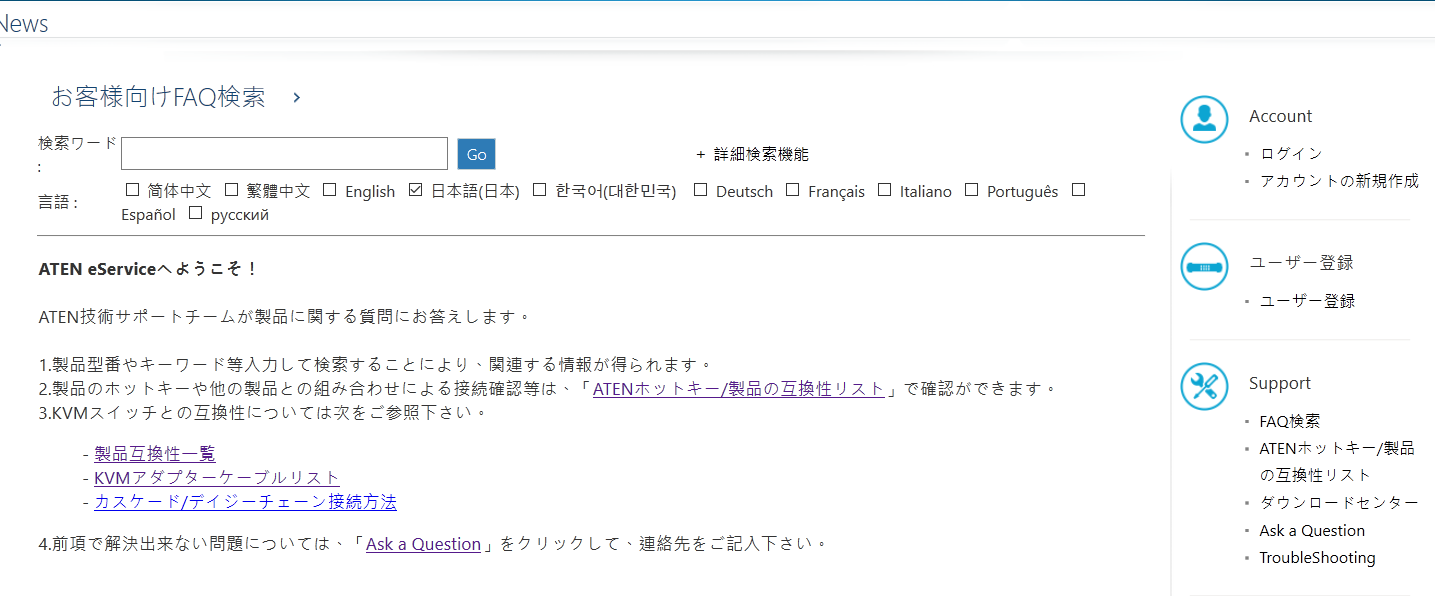Open TroubleShooting in the Support sidebar
This screenshot has width=1435, height=596.
coord(1317,558)
